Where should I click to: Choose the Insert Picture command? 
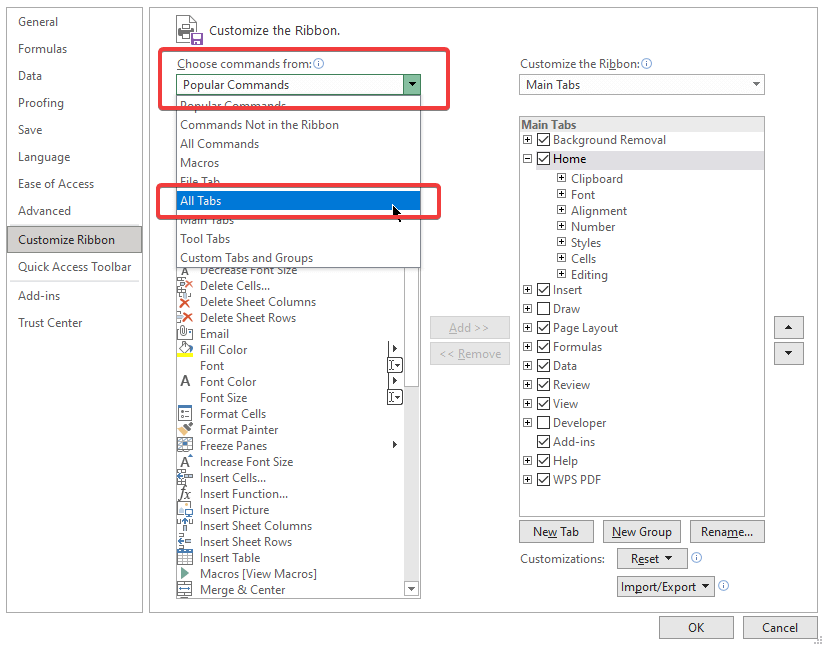(x=231, y=509)
